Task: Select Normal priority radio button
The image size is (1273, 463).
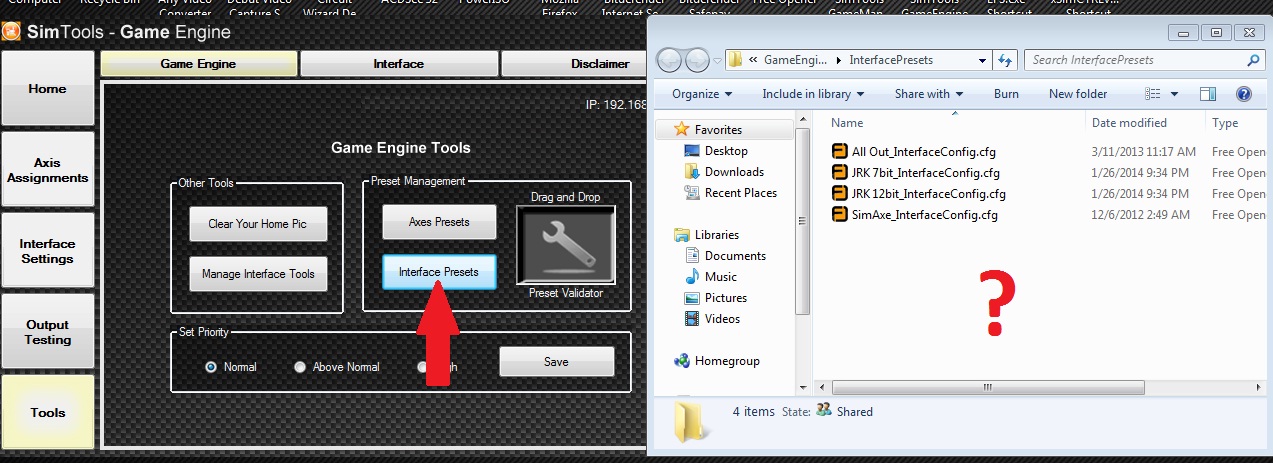Action: (x=211, y=367)
